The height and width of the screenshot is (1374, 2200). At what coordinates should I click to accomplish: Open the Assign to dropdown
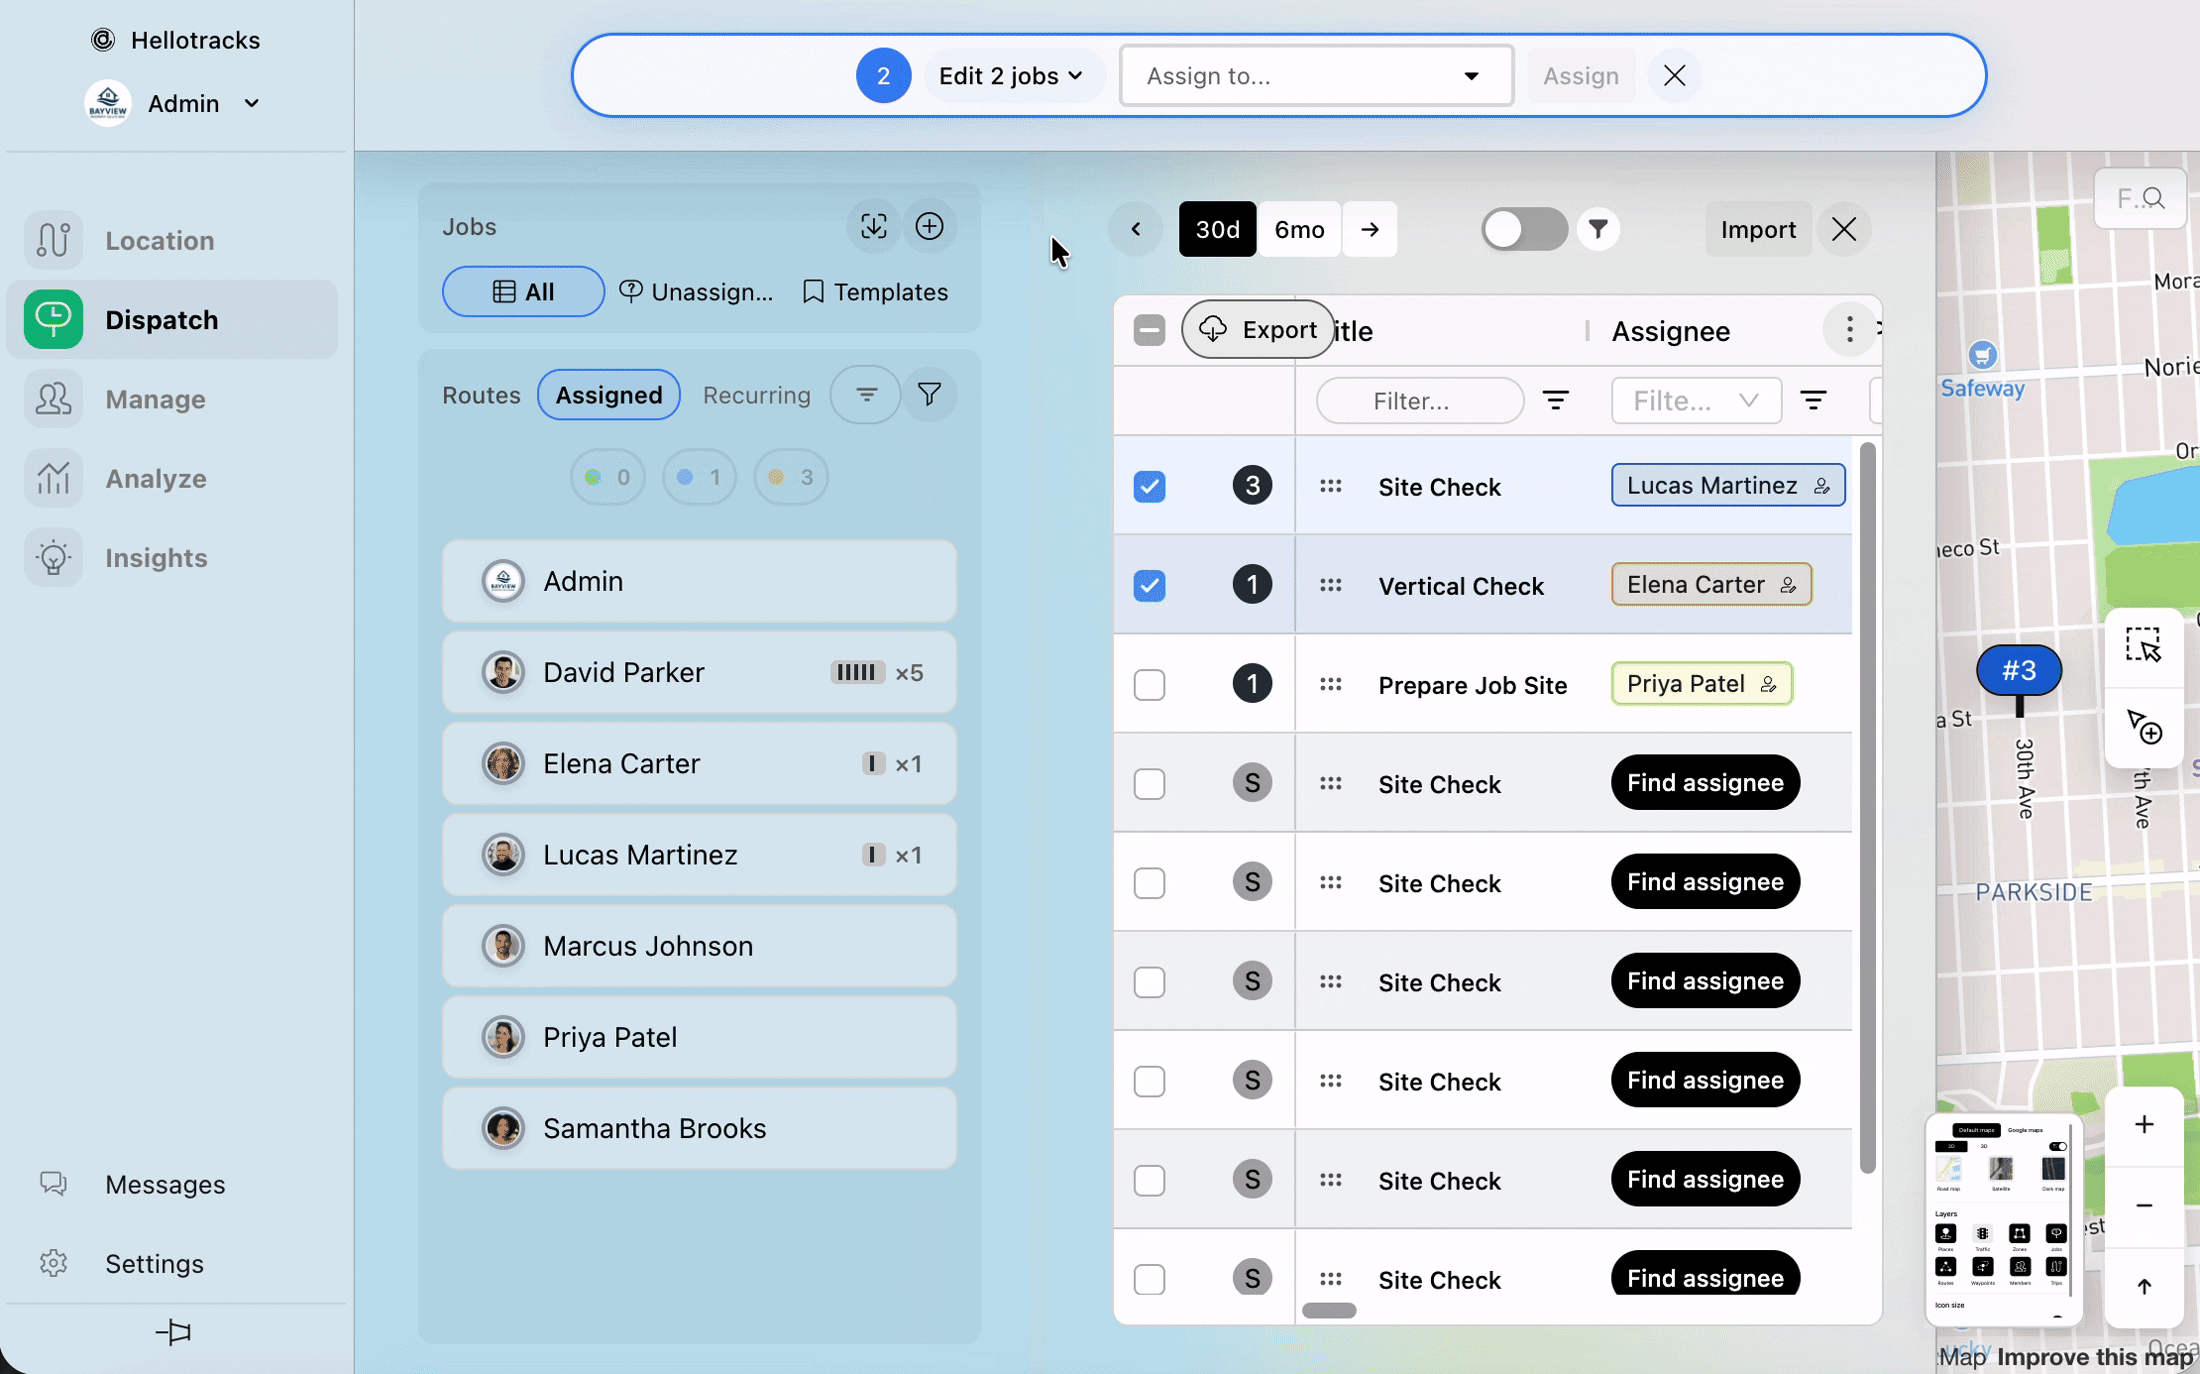click(x=1315, y=76)
